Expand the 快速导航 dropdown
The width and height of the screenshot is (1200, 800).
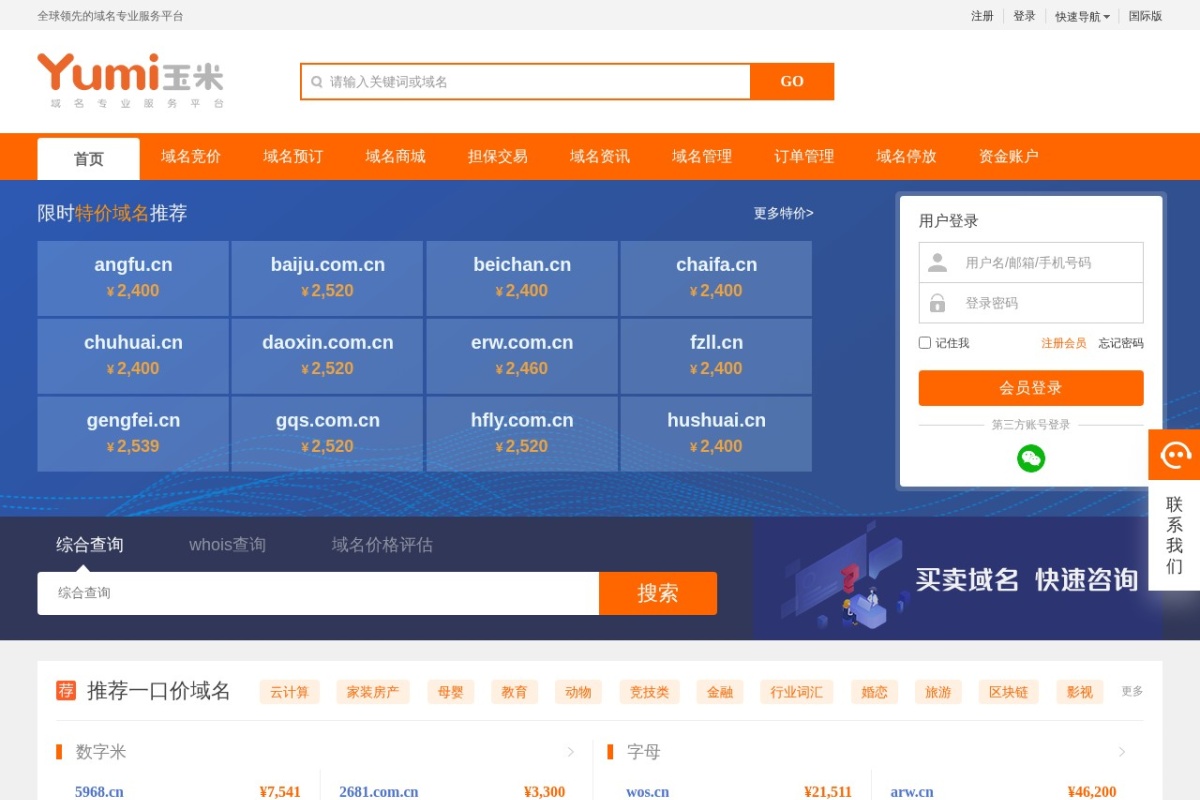(1082, 16)
